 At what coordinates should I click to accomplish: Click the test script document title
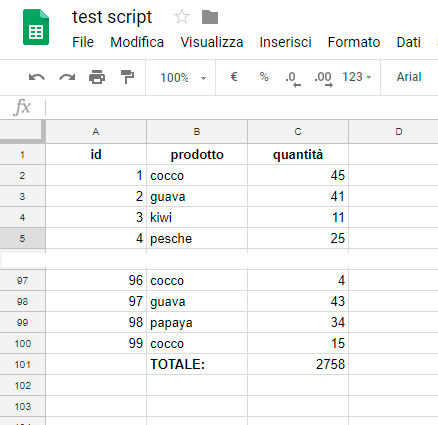pyautogui.click(x=112, y=17)
